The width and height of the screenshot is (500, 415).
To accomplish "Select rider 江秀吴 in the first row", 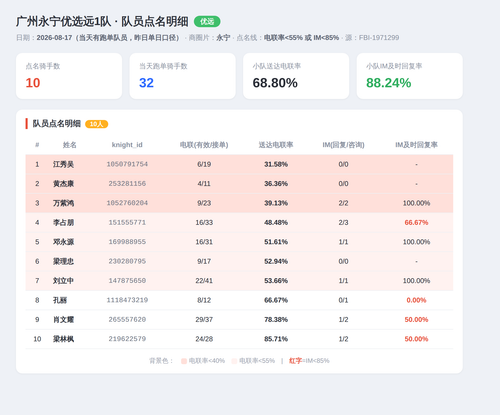I will pos(63,164).
